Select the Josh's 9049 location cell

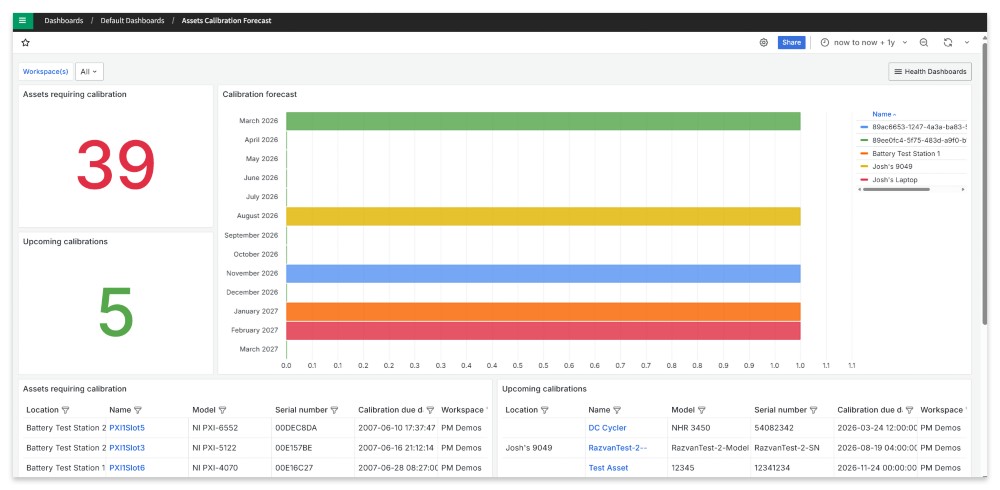coord(544,448)
